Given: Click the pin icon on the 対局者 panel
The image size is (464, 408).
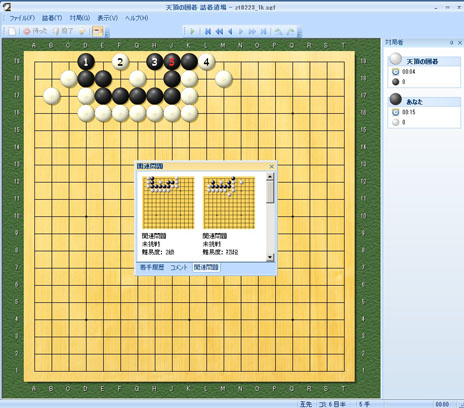Looking at the screenshot, I should click(452, 43).
